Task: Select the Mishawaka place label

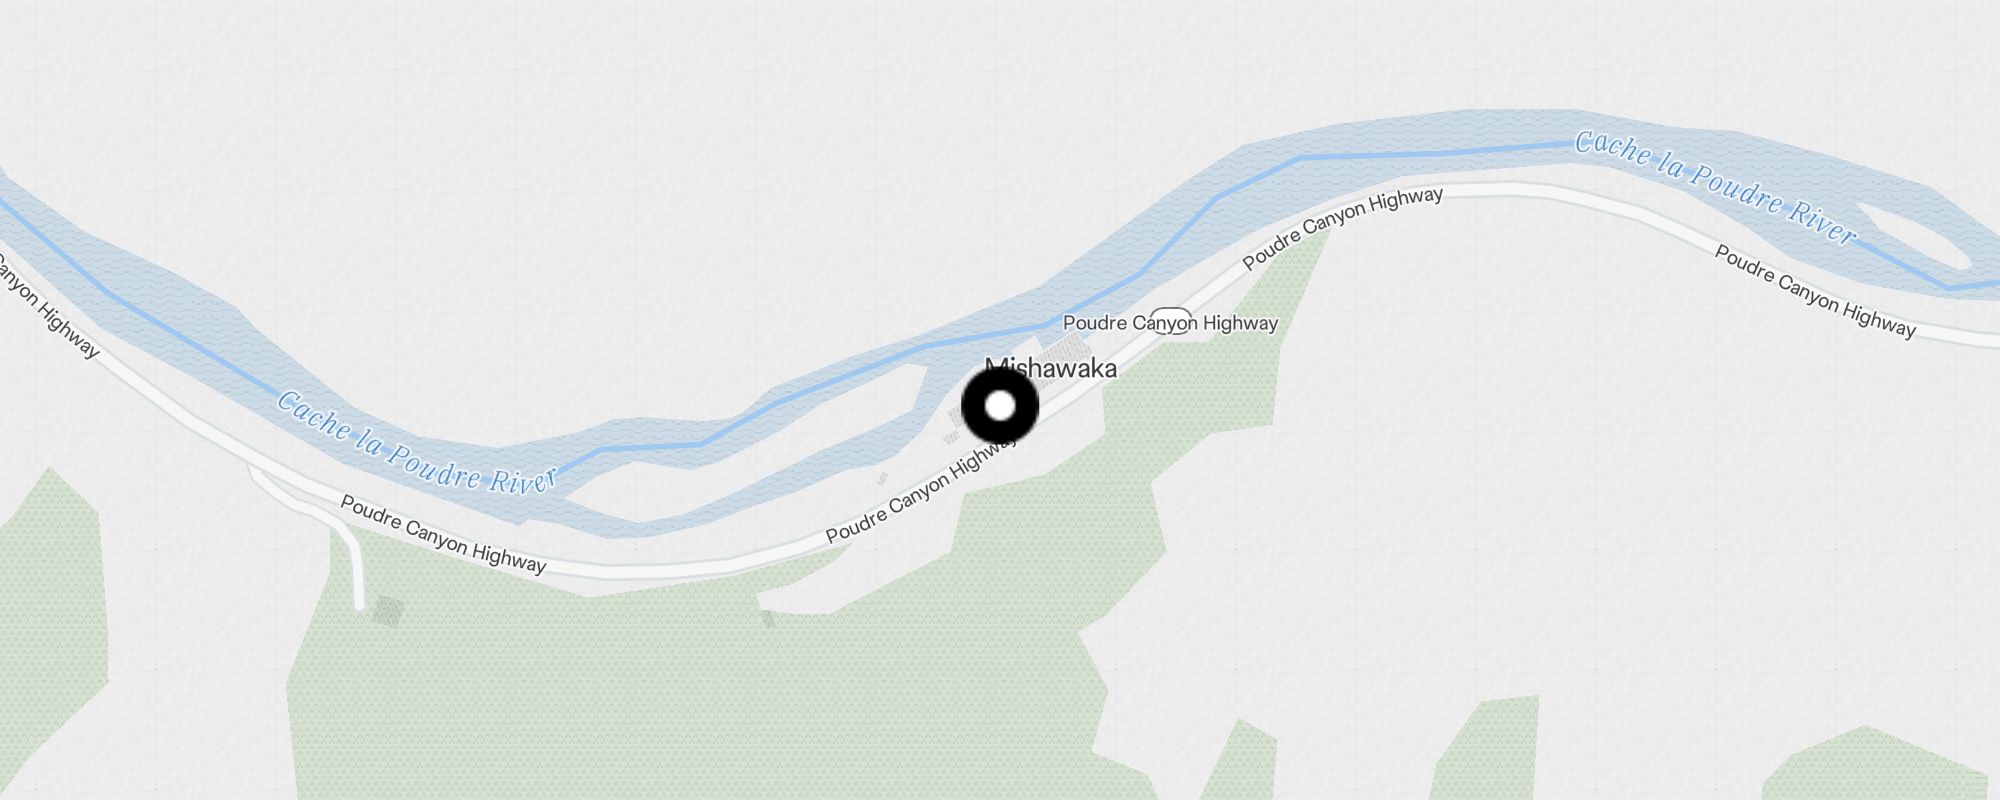Action: [x=1051, y=368]
